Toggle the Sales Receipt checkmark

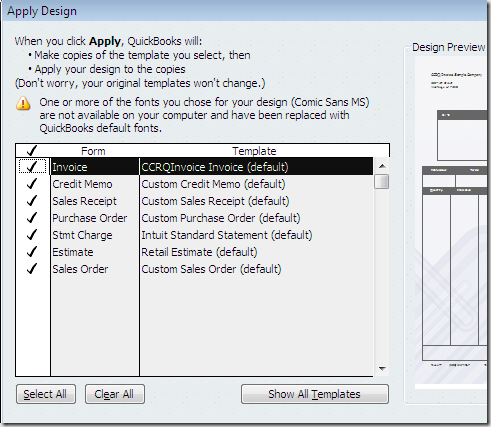(x=32, y=201)
